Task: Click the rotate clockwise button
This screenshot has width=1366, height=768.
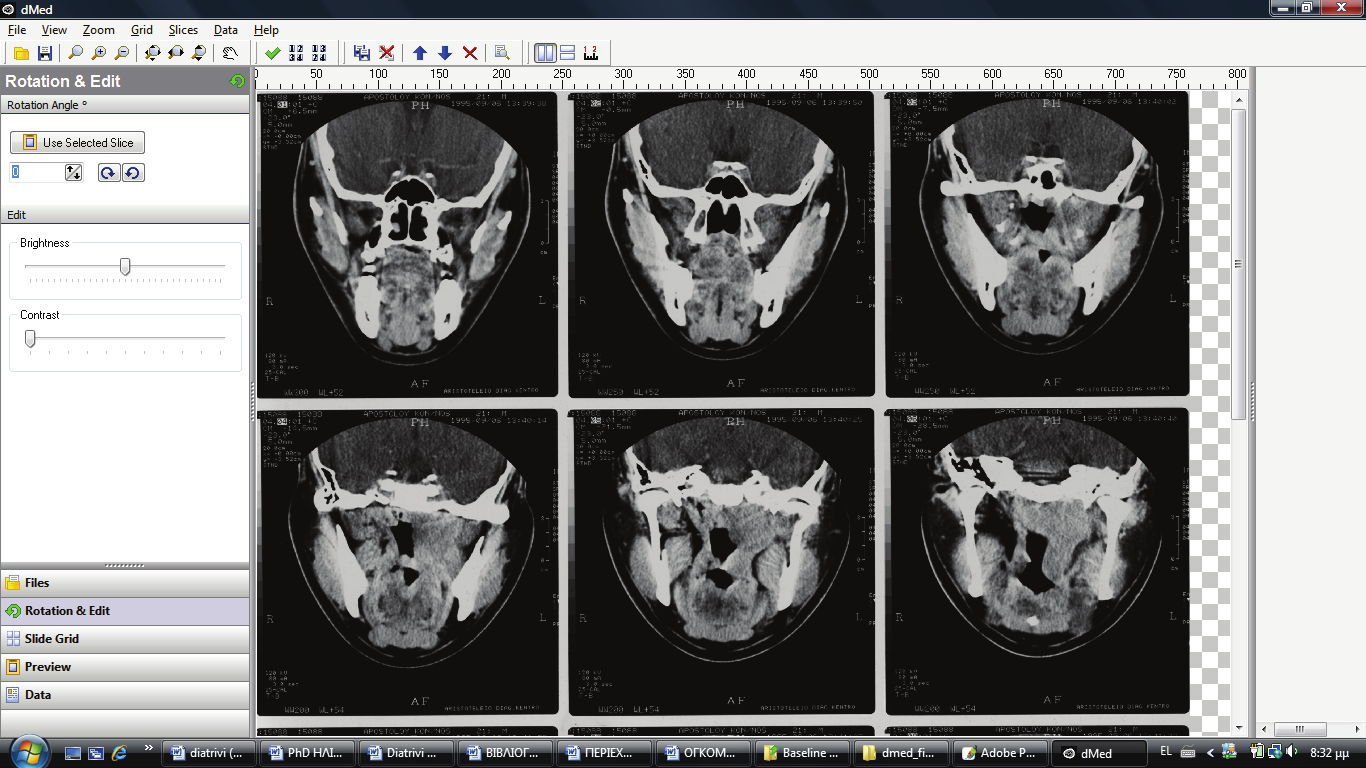Action: (x=109, y=173)
